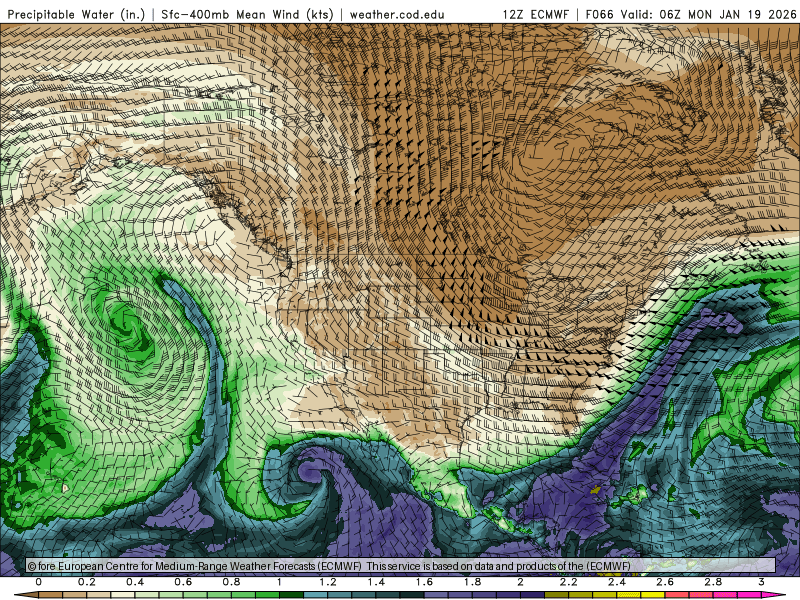This screenshot has width=800, height=600.
Task: Click the 'Valid: 06Z MON JAN 19 2026' text
Action: pyautogui.click(x=708, y=15)
